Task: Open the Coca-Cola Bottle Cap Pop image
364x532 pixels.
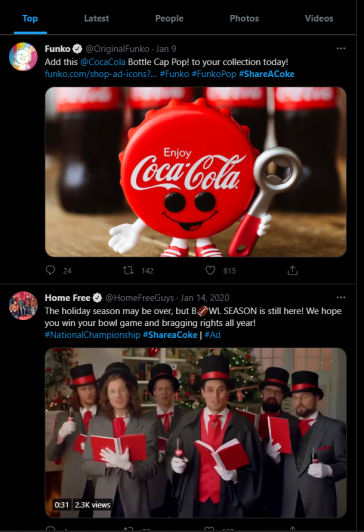Action: (x=196, y=172)
